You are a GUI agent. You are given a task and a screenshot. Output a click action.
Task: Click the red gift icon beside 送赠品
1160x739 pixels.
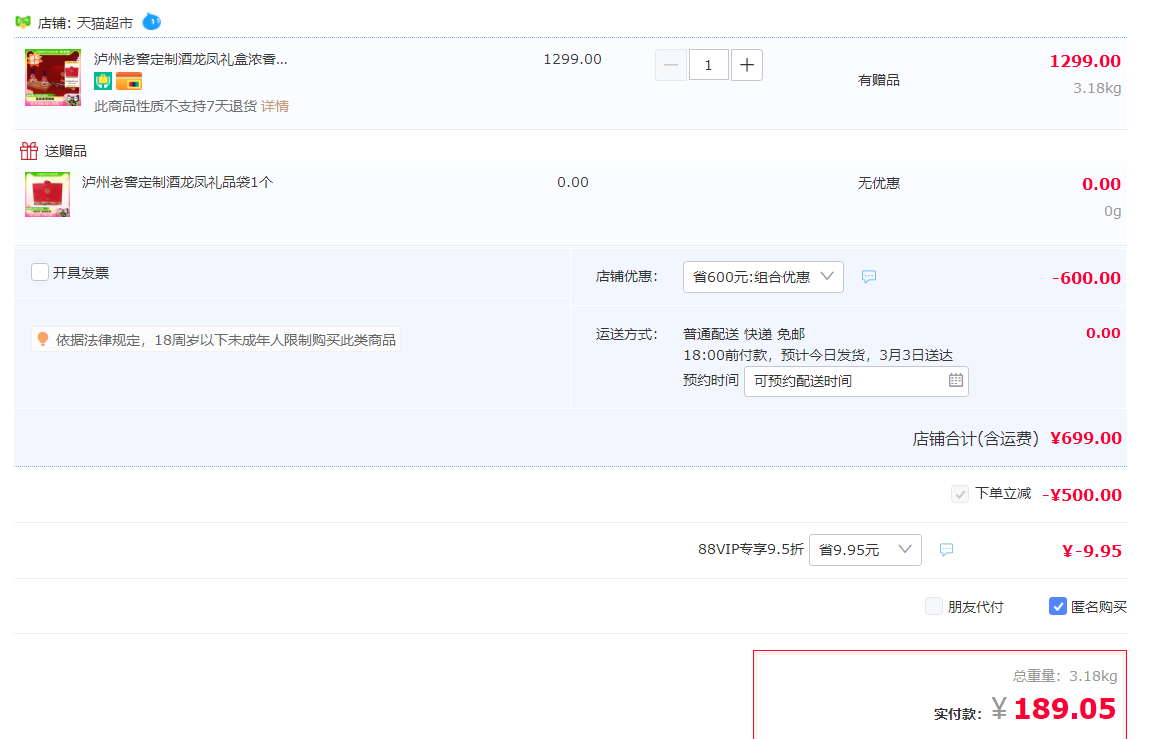29,151
